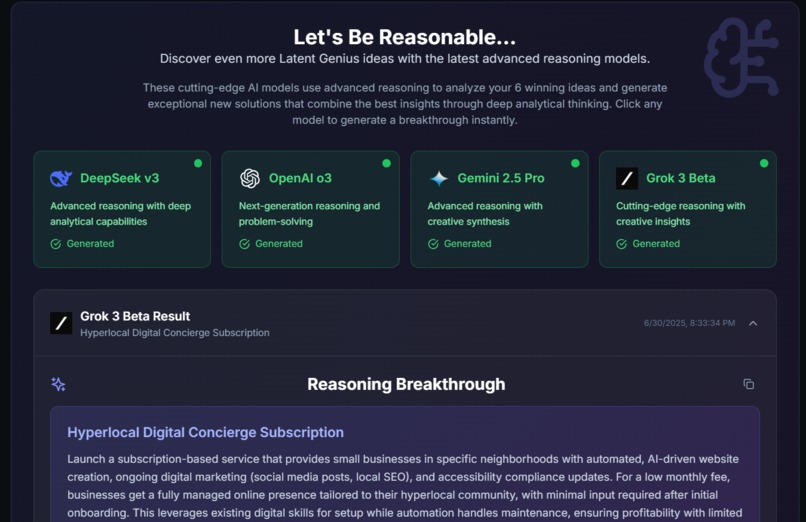The width and height of the screenshot is (806, 522).
Task: Click the result timestamp 6/30/2025, 8:33:34 PM
Action: click(689, 323)
